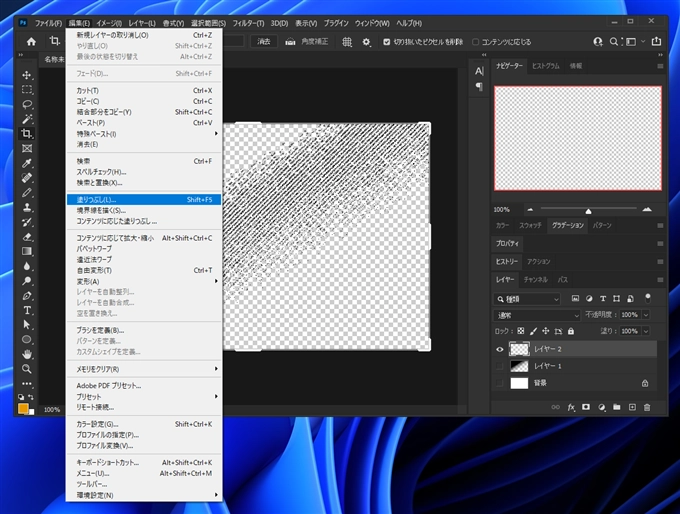Click the fx layer style icon
680x514 pixels.
click(x=572, y=407)
